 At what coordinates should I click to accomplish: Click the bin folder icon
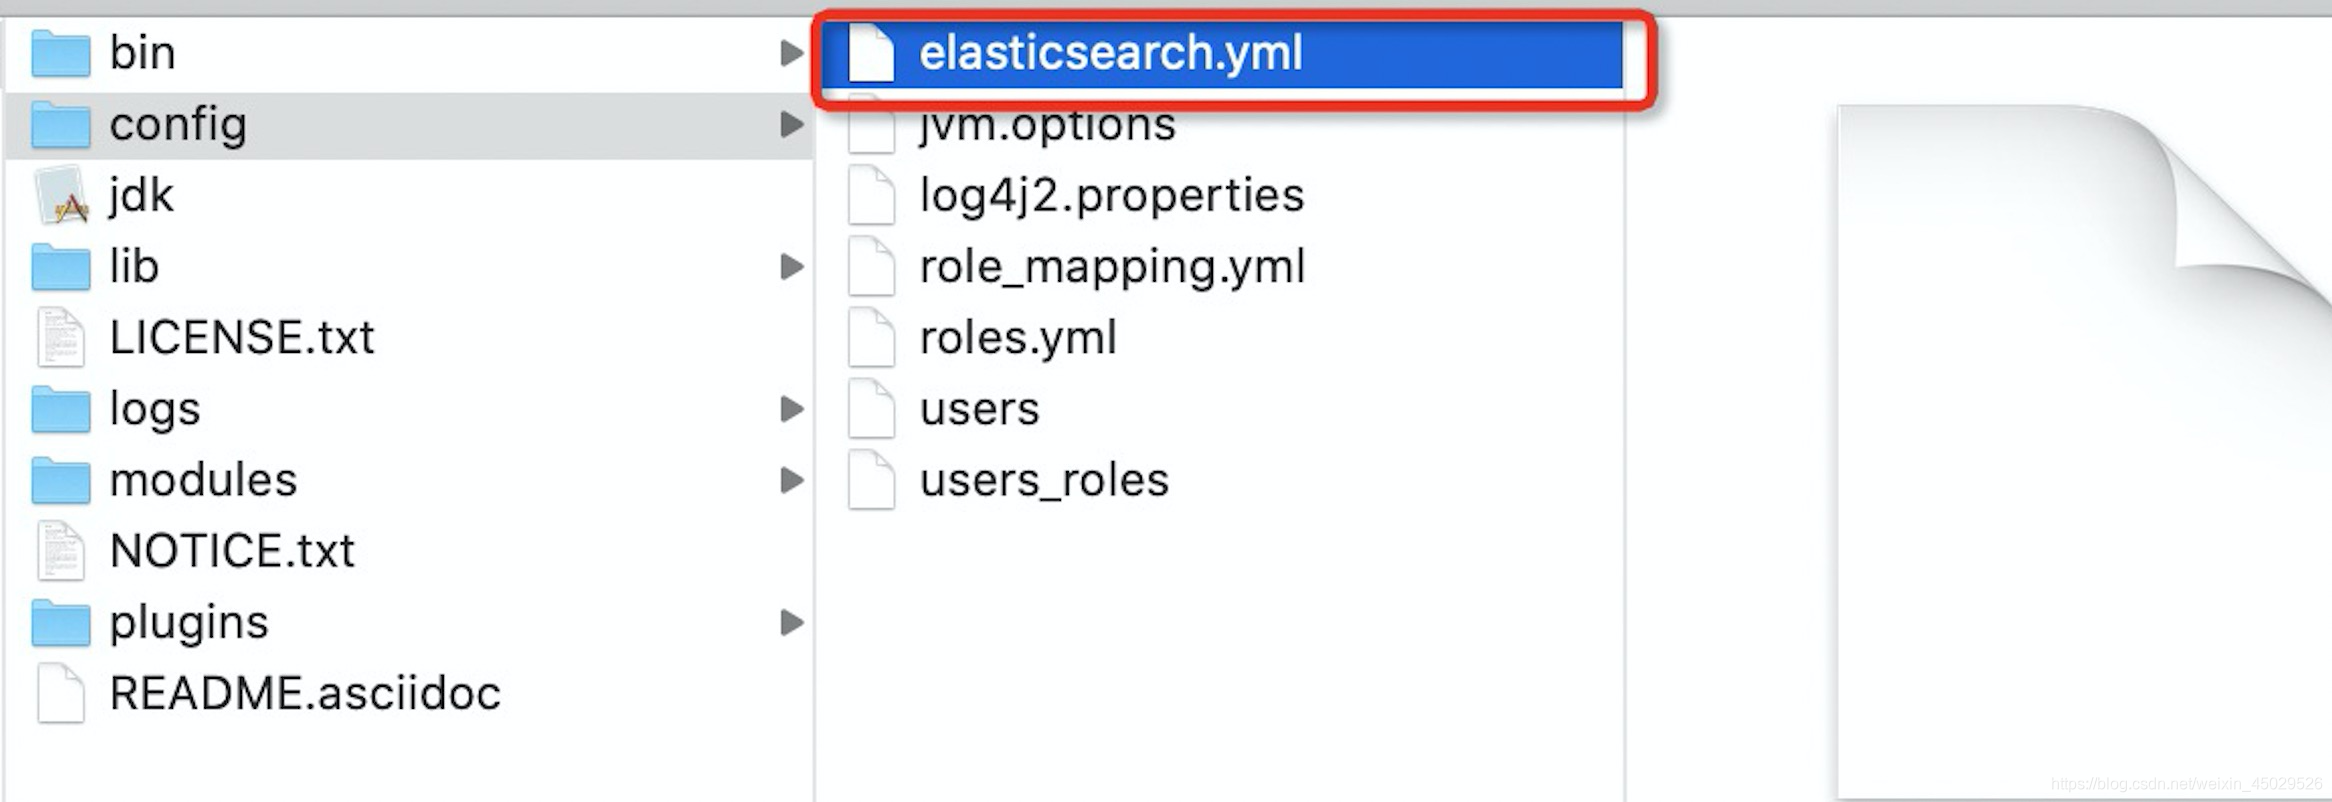[61, 53]
